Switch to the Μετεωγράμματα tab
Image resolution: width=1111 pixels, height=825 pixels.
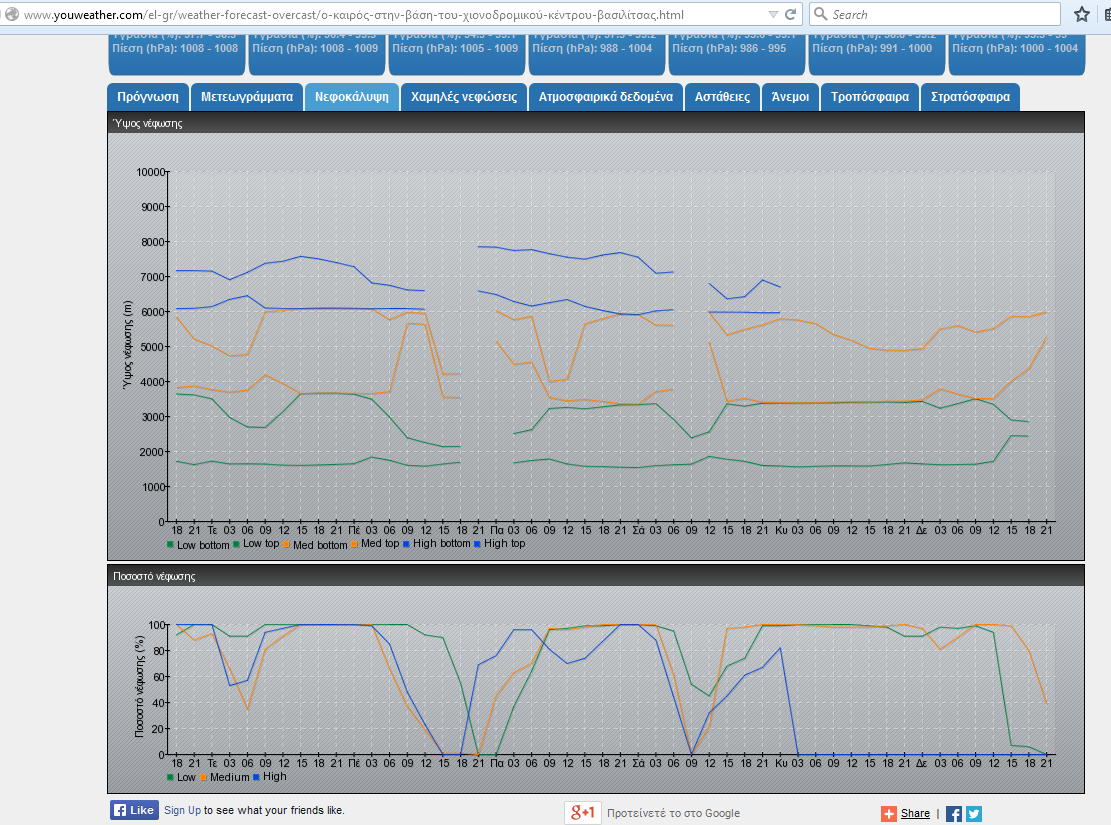pos(247,97)
